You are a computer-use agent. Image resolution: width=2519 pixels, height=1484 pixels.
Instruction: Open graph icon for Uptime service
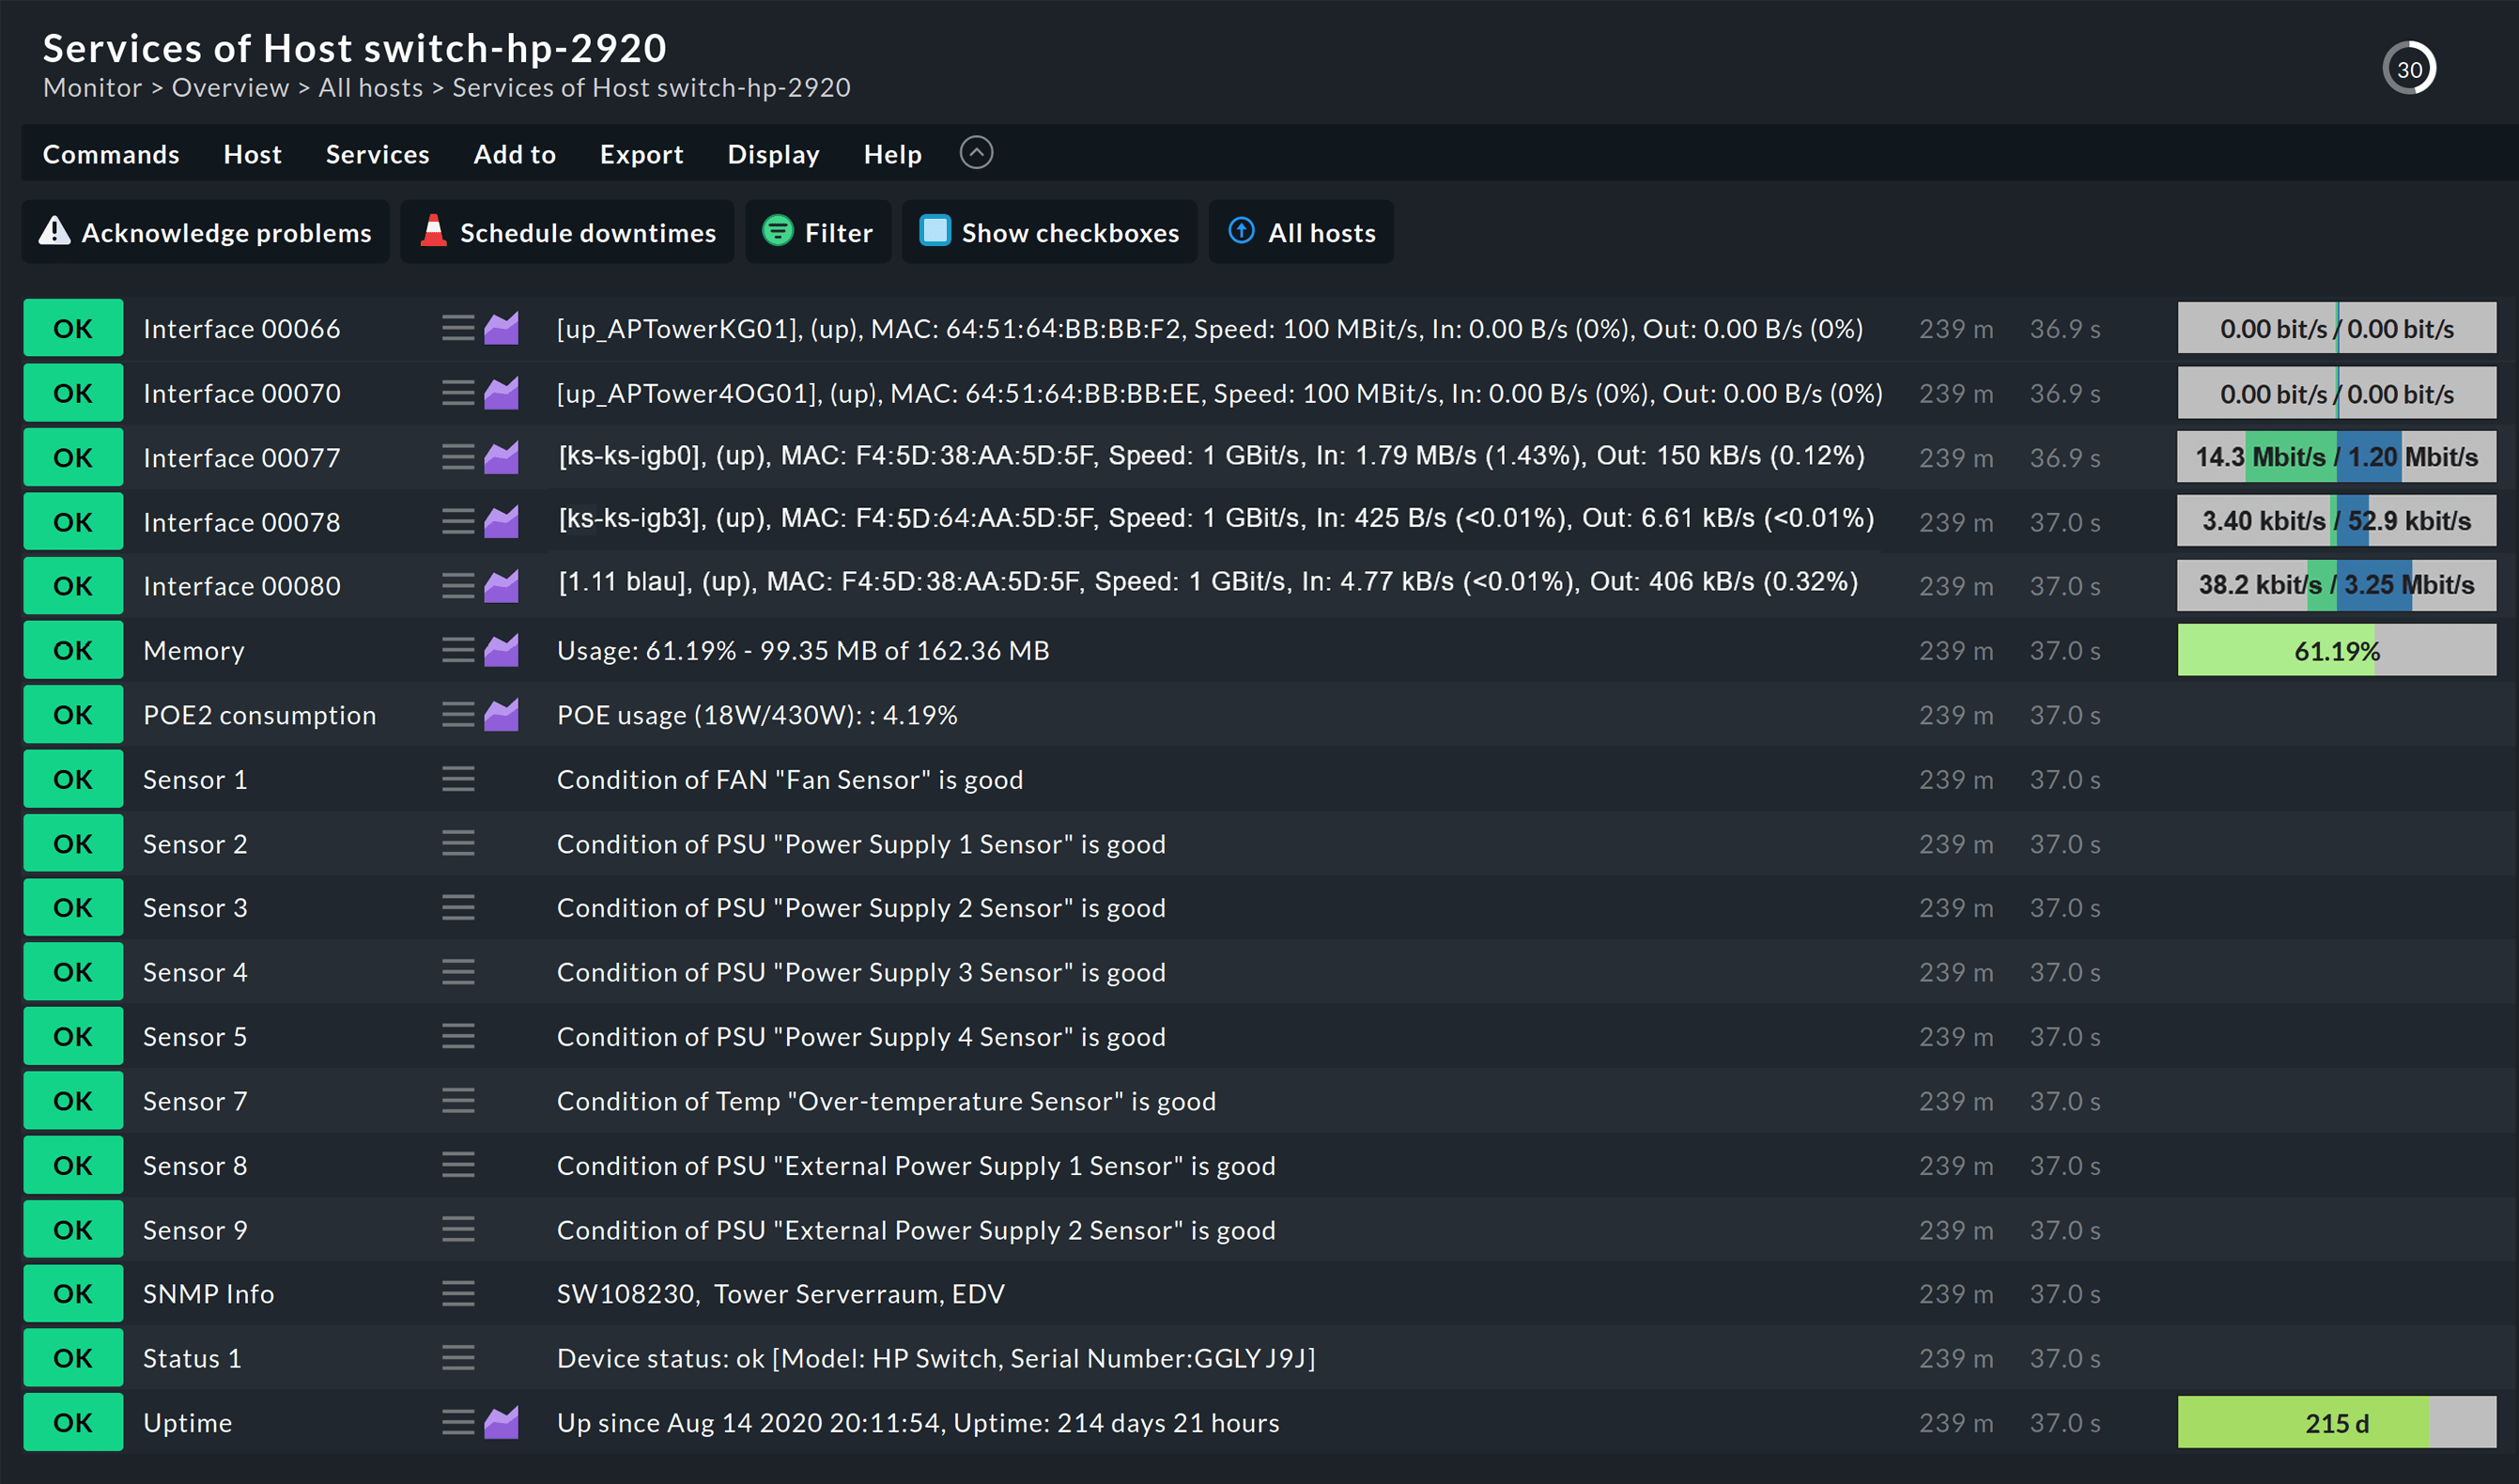pos(501,1422)
